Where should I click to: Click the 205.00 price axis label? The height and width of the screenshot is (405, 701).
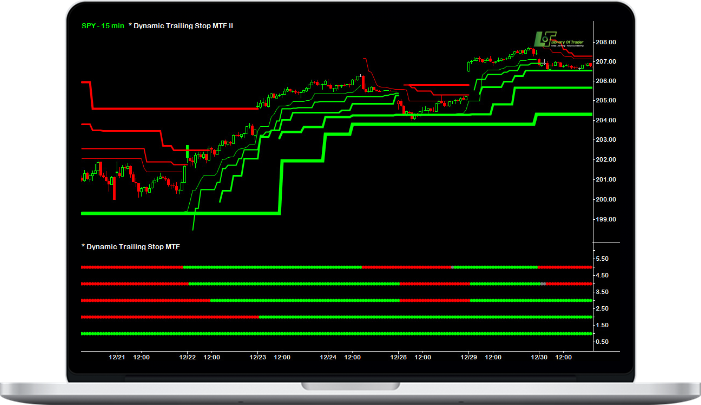tap(606, 100)
